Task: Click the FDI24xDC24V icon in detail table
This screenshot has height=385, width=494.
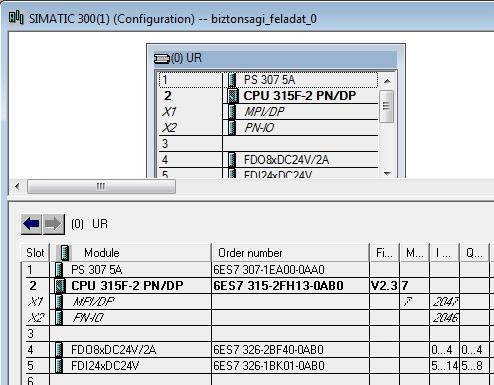Action: pos(59,366)
